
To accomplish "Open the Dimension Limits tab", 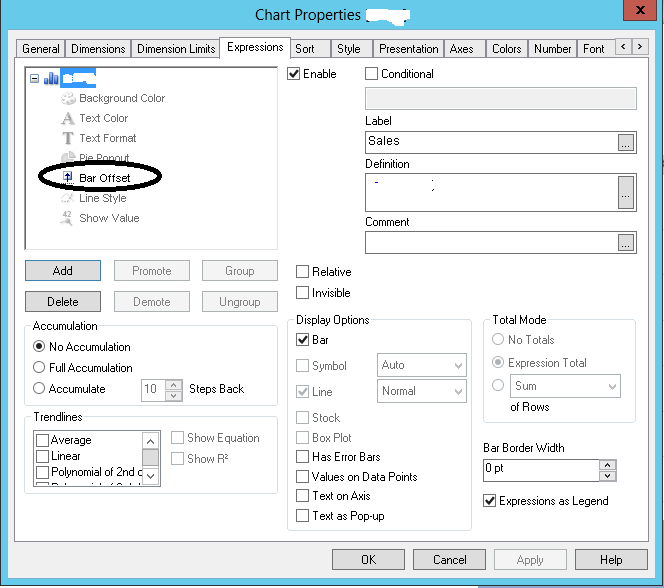I will 176,49.
